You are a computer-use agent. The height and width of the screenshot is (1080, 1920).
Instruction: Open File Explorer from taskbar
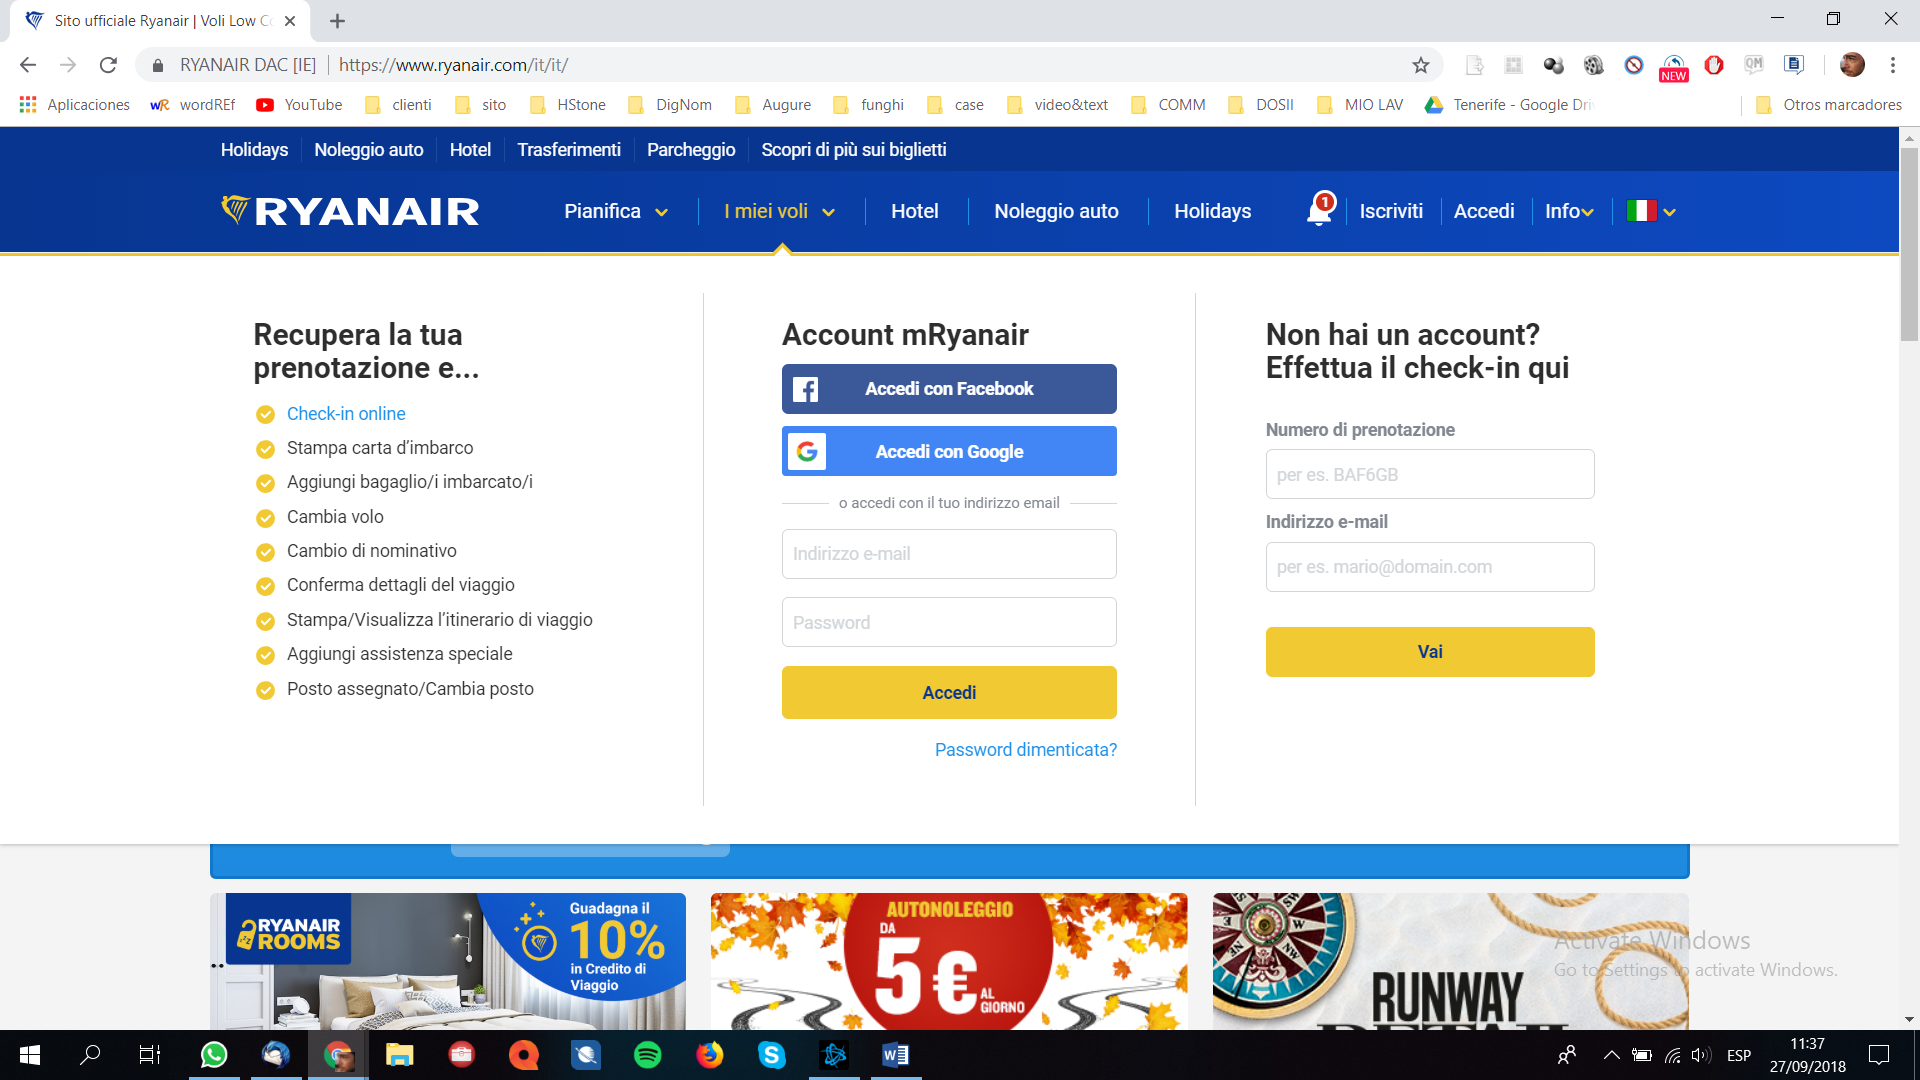point(400,1055)
